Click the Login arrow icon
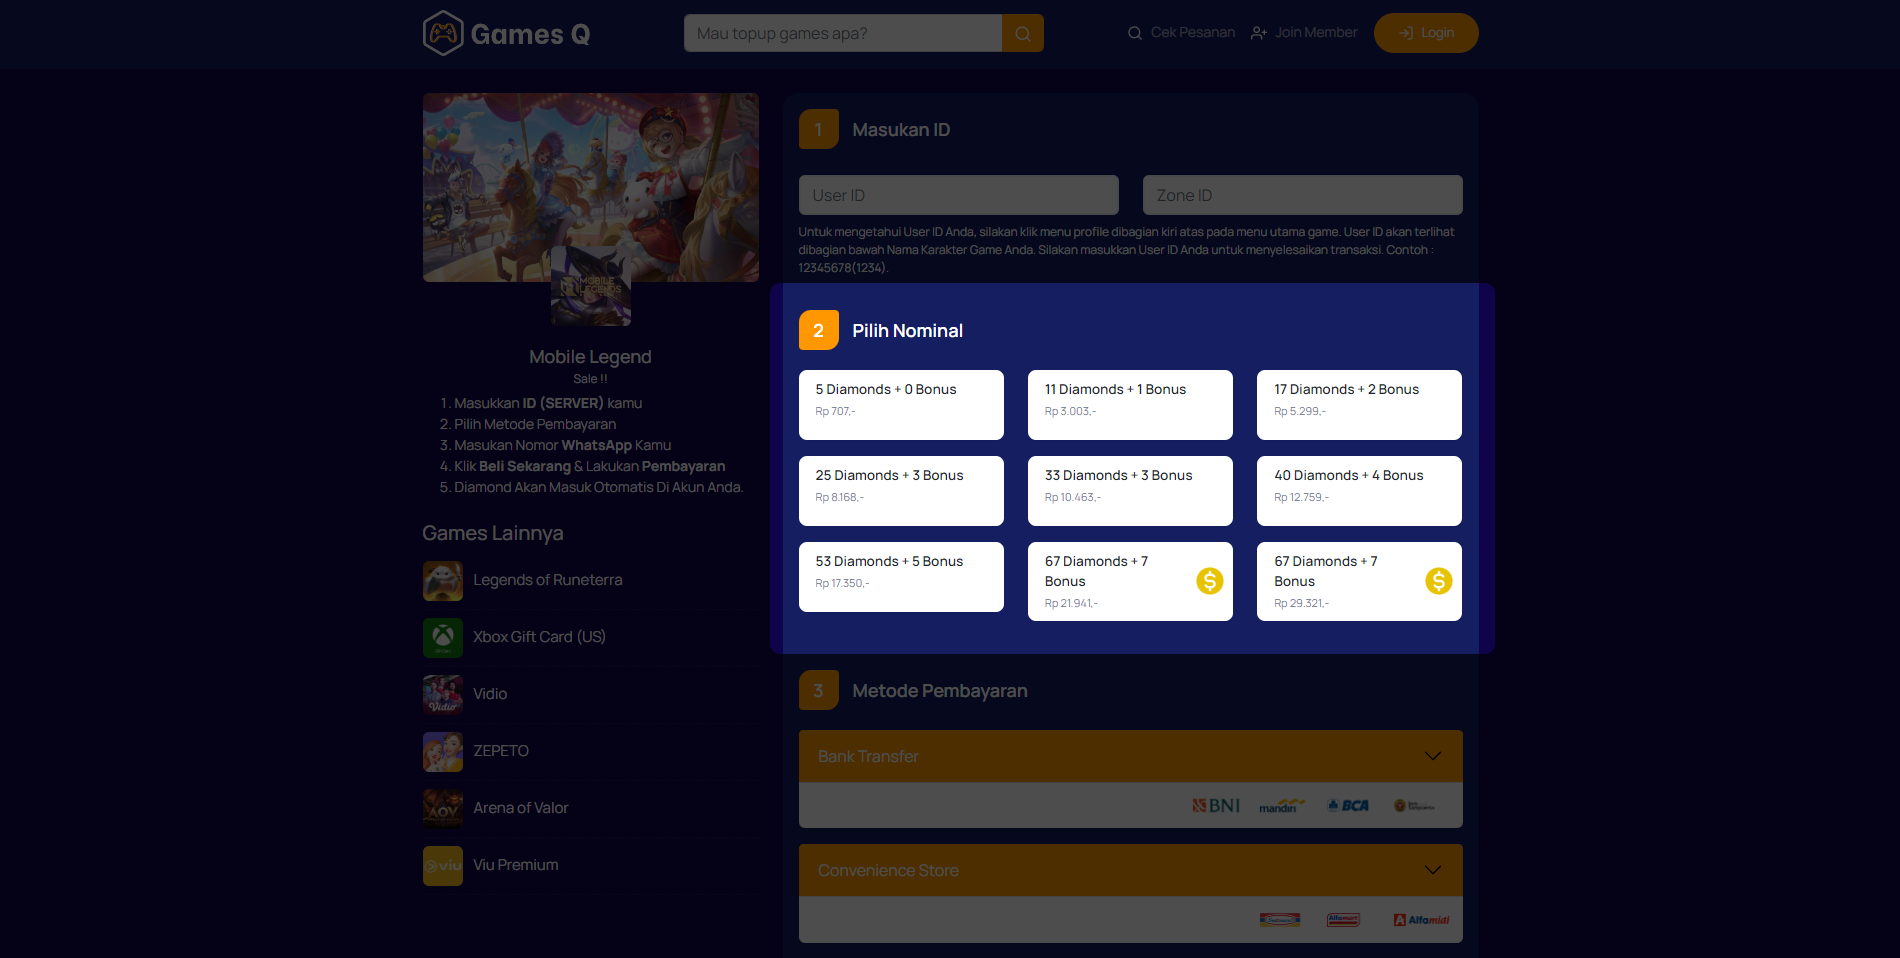Screen dimensions: 1900x958 (1406, 33)
